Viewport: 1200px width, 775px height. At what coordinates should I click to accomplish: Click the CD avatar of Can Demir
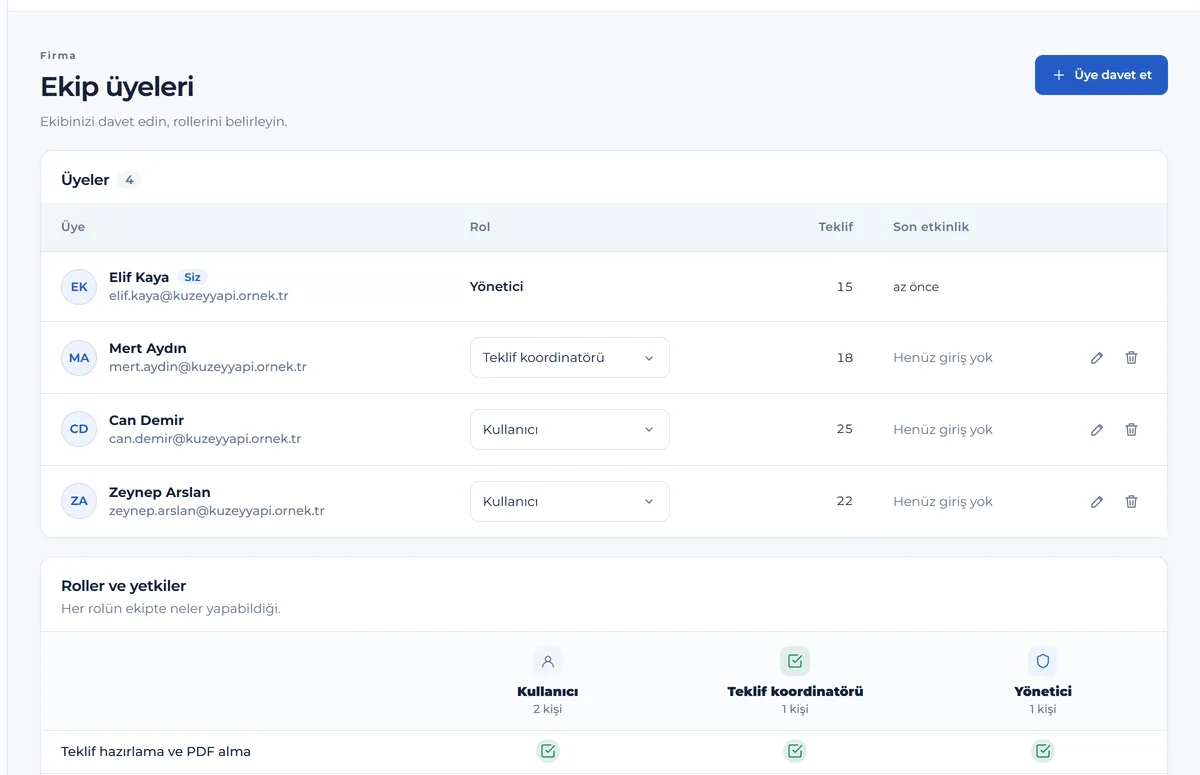(79, 430)
